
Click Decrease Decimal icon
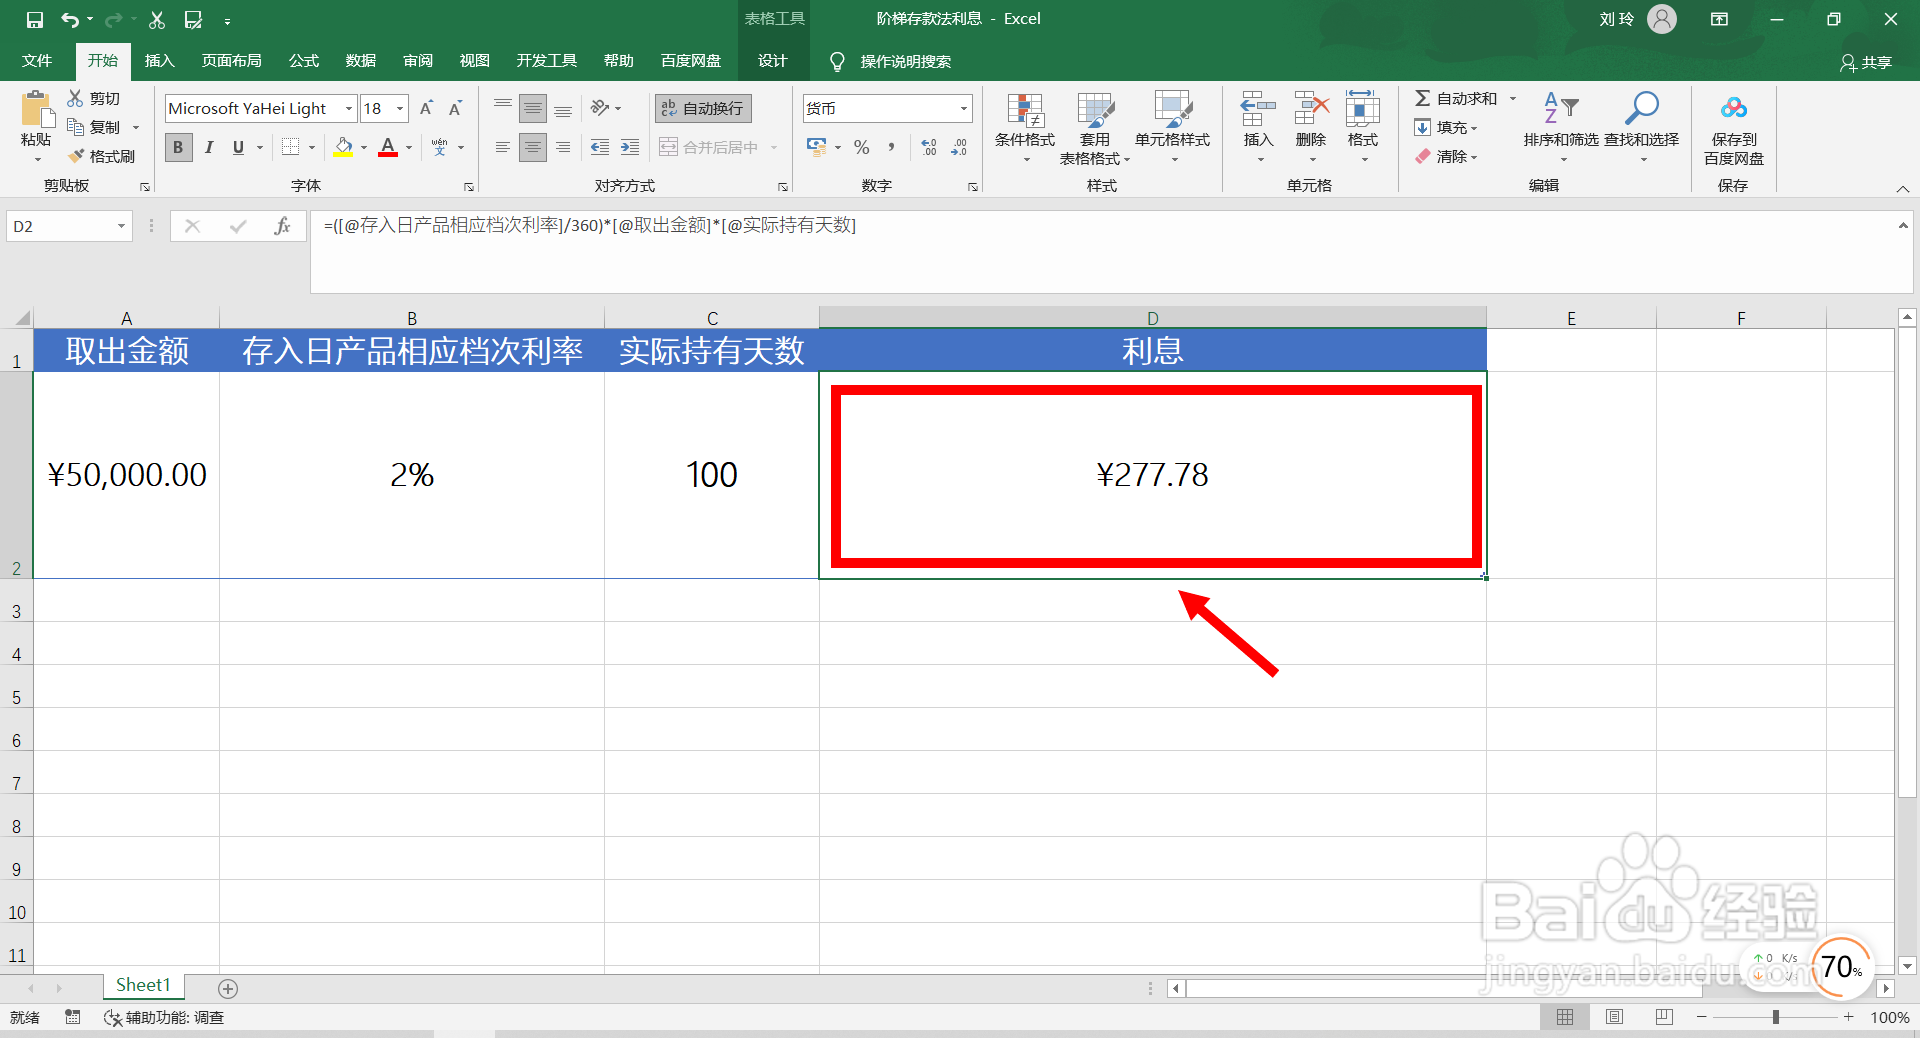pos(959,147)
